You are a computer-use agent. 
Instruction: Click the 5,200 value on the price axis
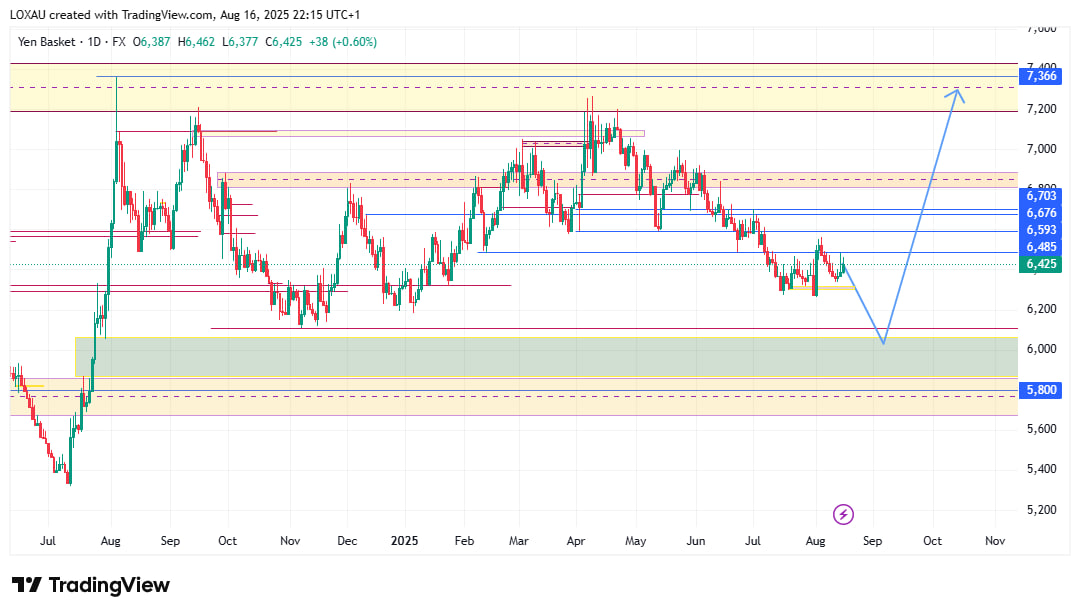coord(1041,510)
